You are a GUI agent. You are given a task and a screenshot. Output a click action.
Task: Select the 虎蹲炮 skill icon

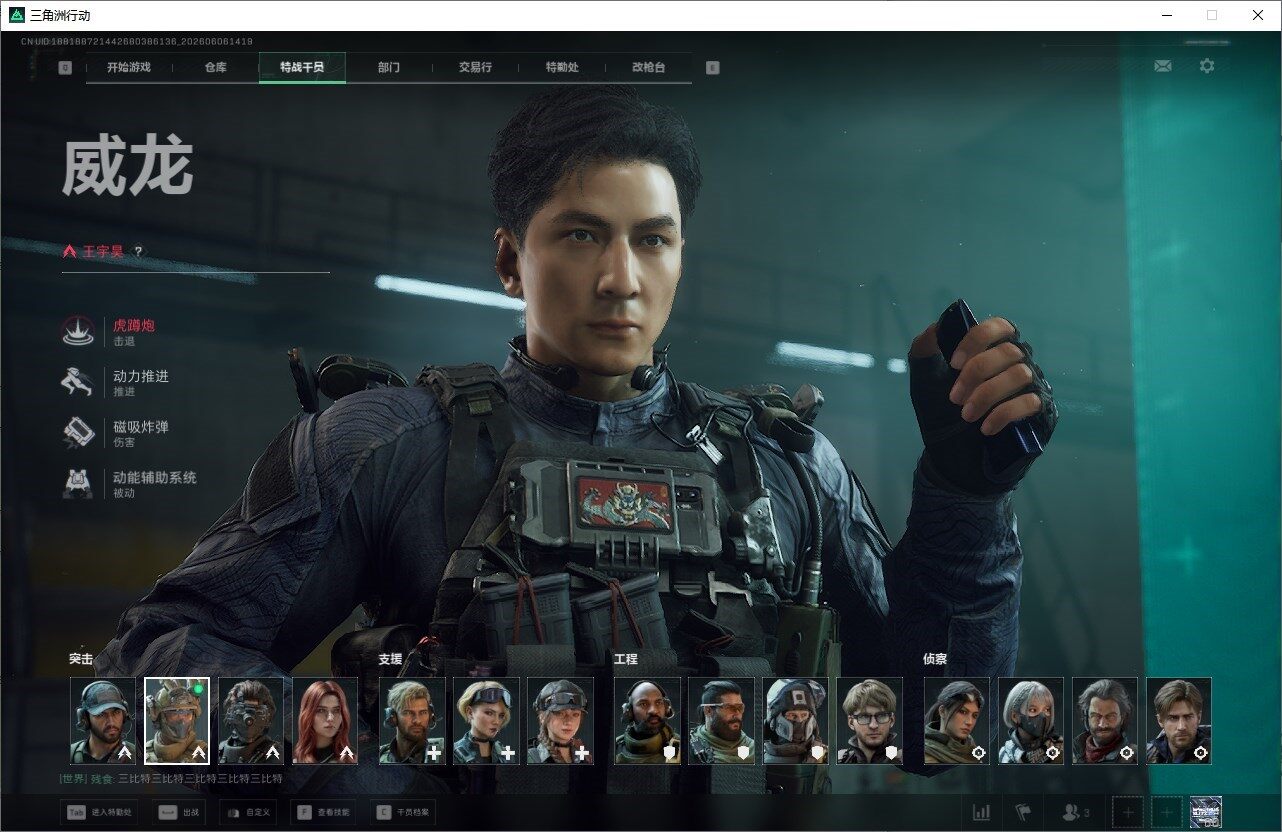tap(78, 332)
